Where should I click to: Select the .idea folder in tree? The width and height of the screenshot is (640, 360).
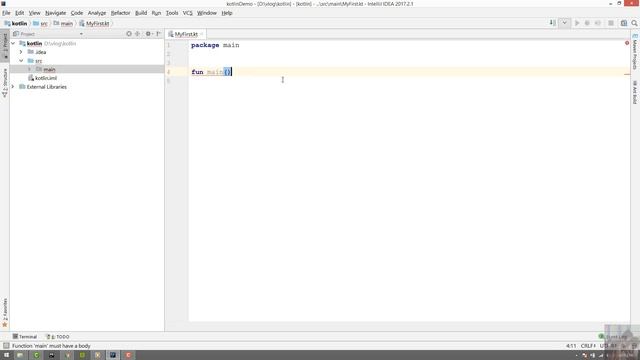(x=37, y=52)
